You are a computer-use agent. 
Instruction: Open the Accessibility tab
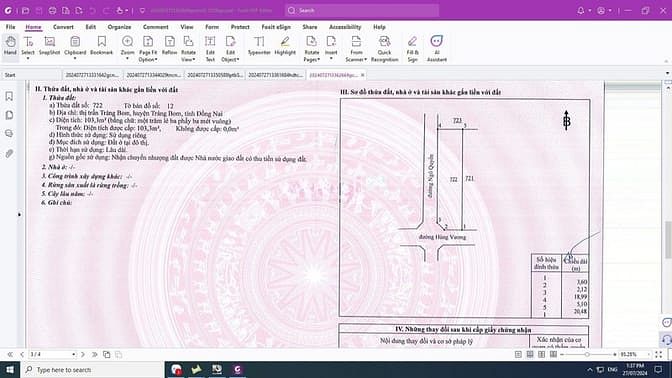[345, 27]
